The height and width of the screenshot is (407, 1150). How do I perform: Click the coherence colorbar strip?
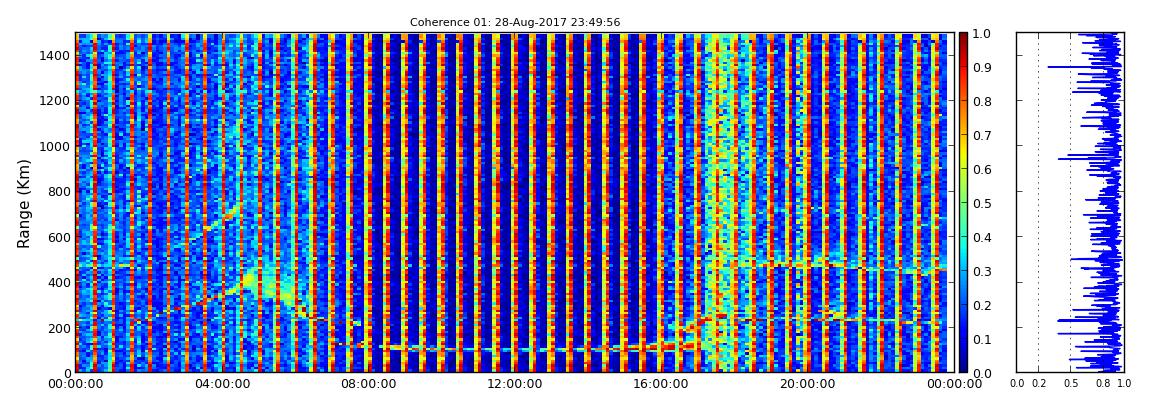(964, 202)
